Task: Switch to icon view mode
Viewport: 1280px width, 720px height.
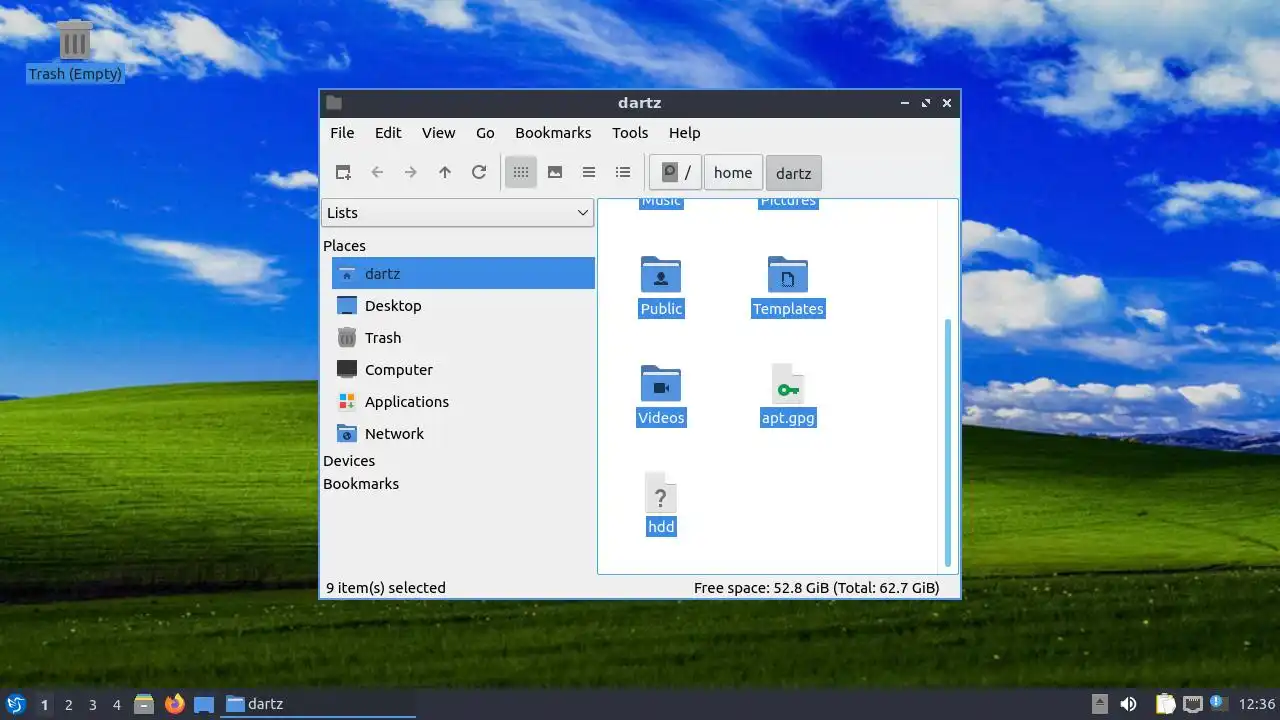Action: (521, 172)
